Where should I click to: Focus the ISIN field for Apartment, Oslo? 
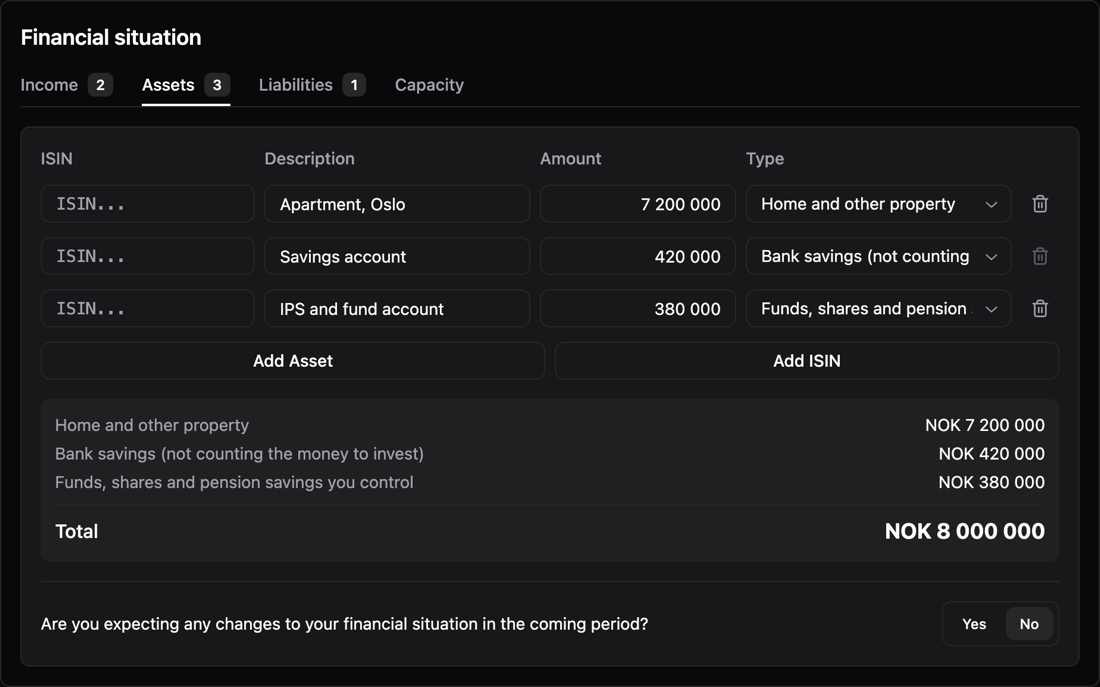tap(147, 204)
